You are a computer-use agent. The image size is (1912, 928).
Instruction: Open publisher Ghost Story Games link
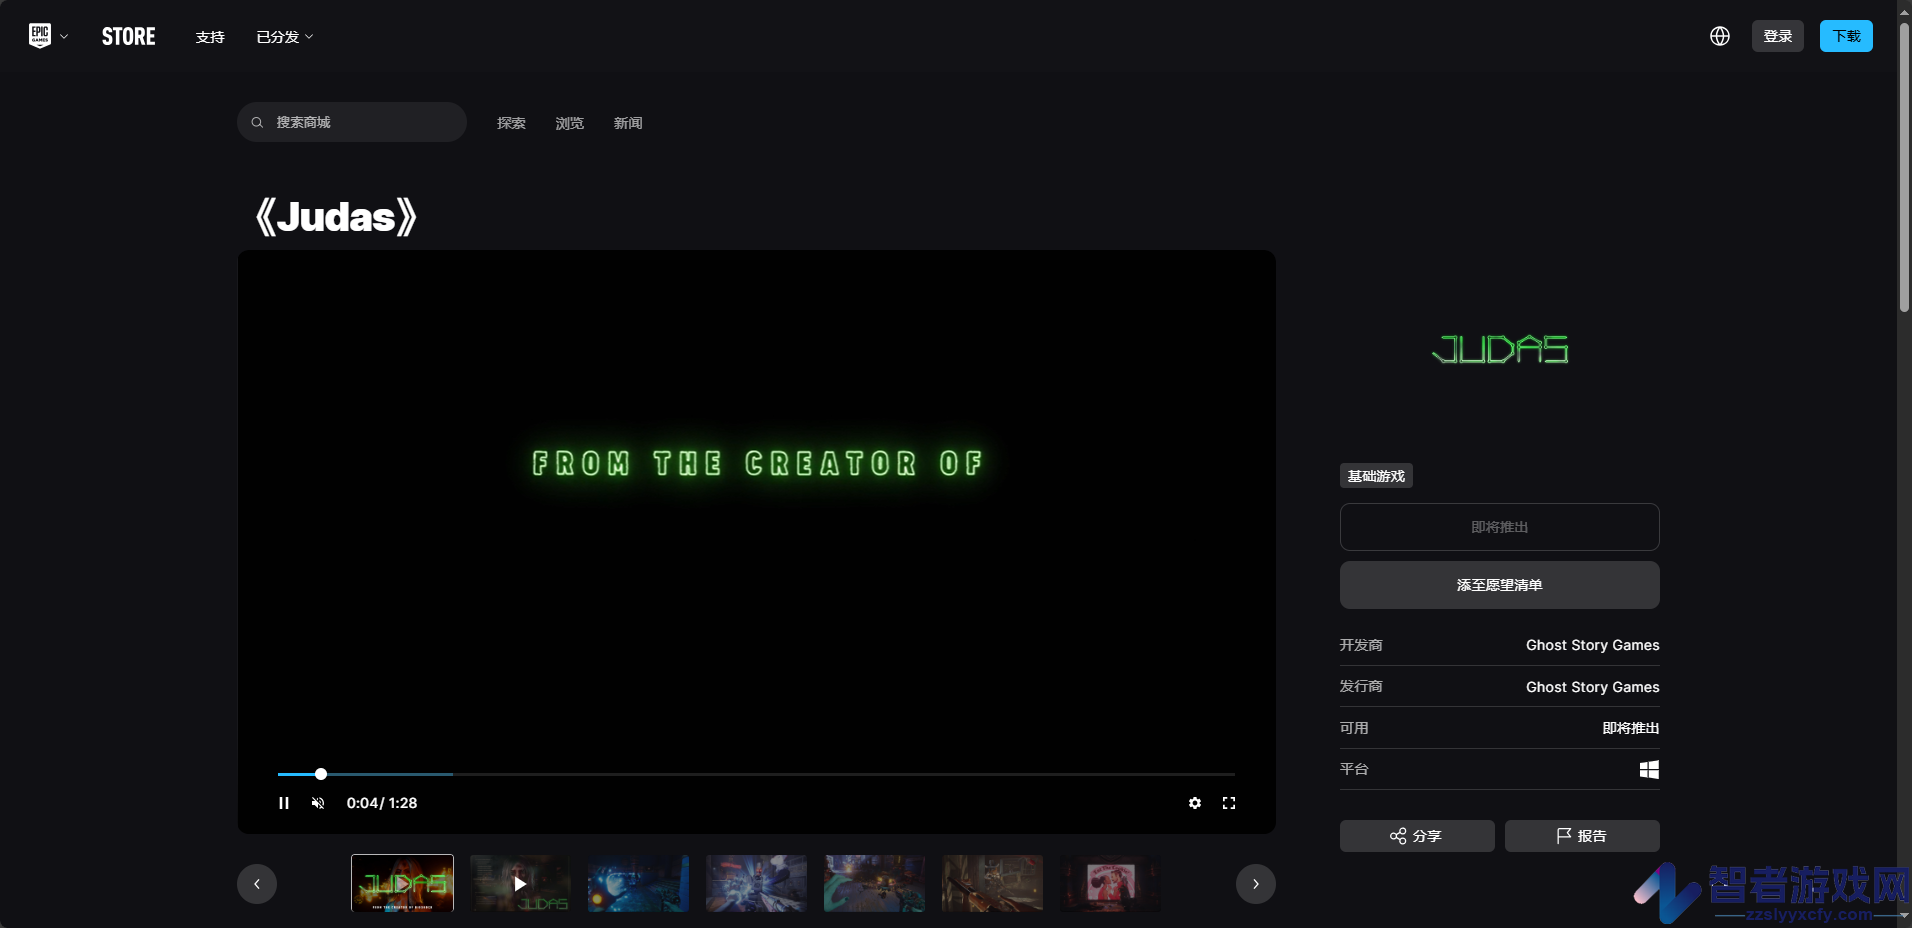tap(1592, 687)
